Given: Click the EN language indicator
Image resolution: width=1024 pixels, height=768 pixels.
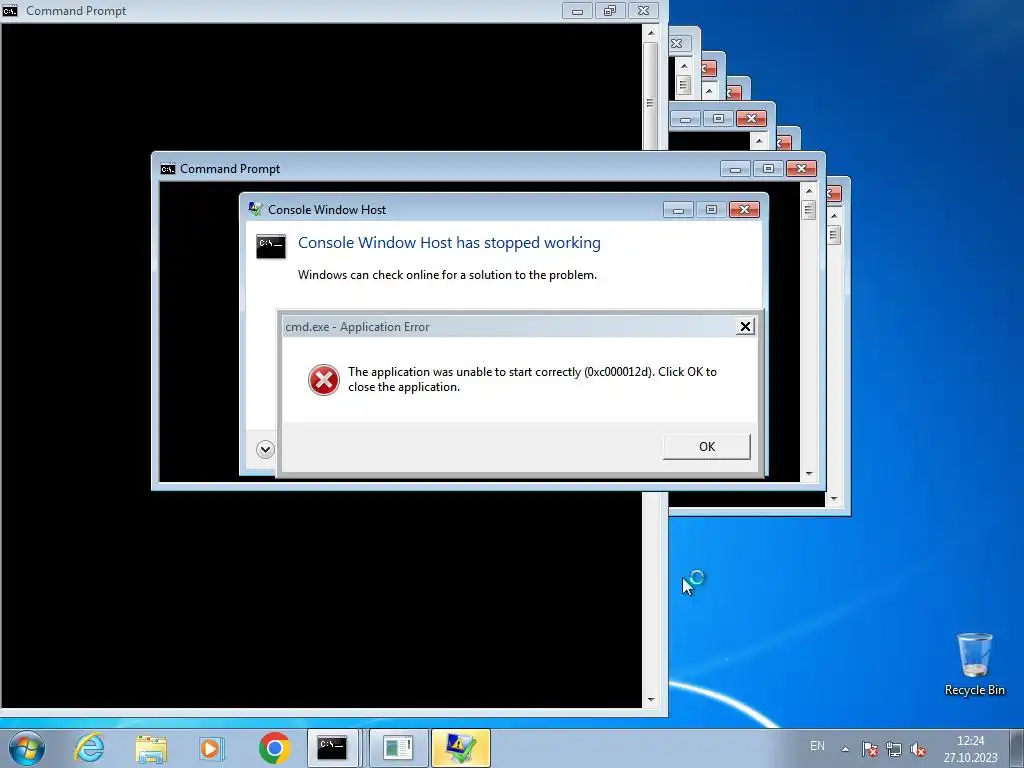Looking at the screenshot, I should 817,746.
